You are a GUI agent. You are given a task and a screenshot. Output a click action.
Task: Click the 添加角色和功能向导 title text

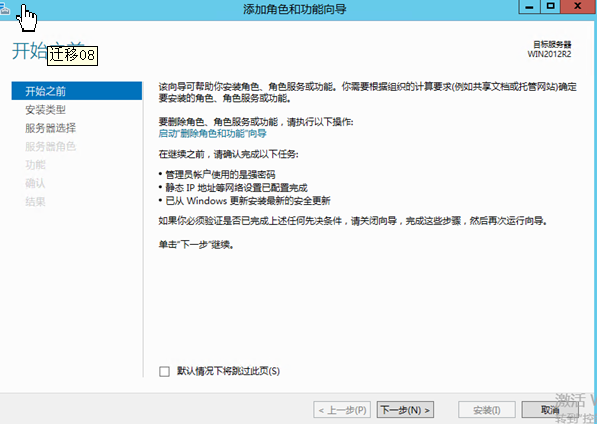pos(295,9)
